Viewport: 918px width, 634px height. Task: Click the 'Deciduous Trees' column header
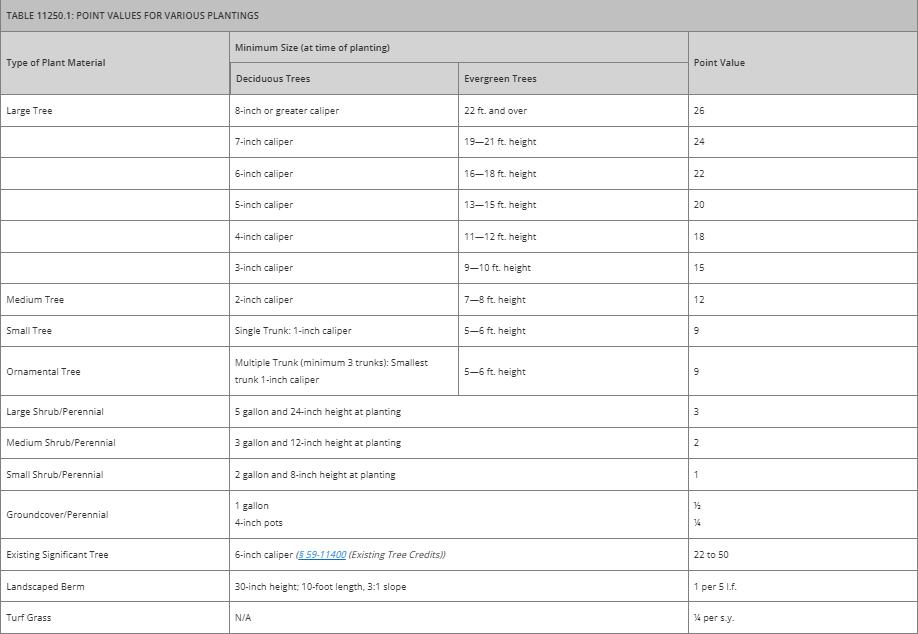pyautogui.click(x=272, y=79)
